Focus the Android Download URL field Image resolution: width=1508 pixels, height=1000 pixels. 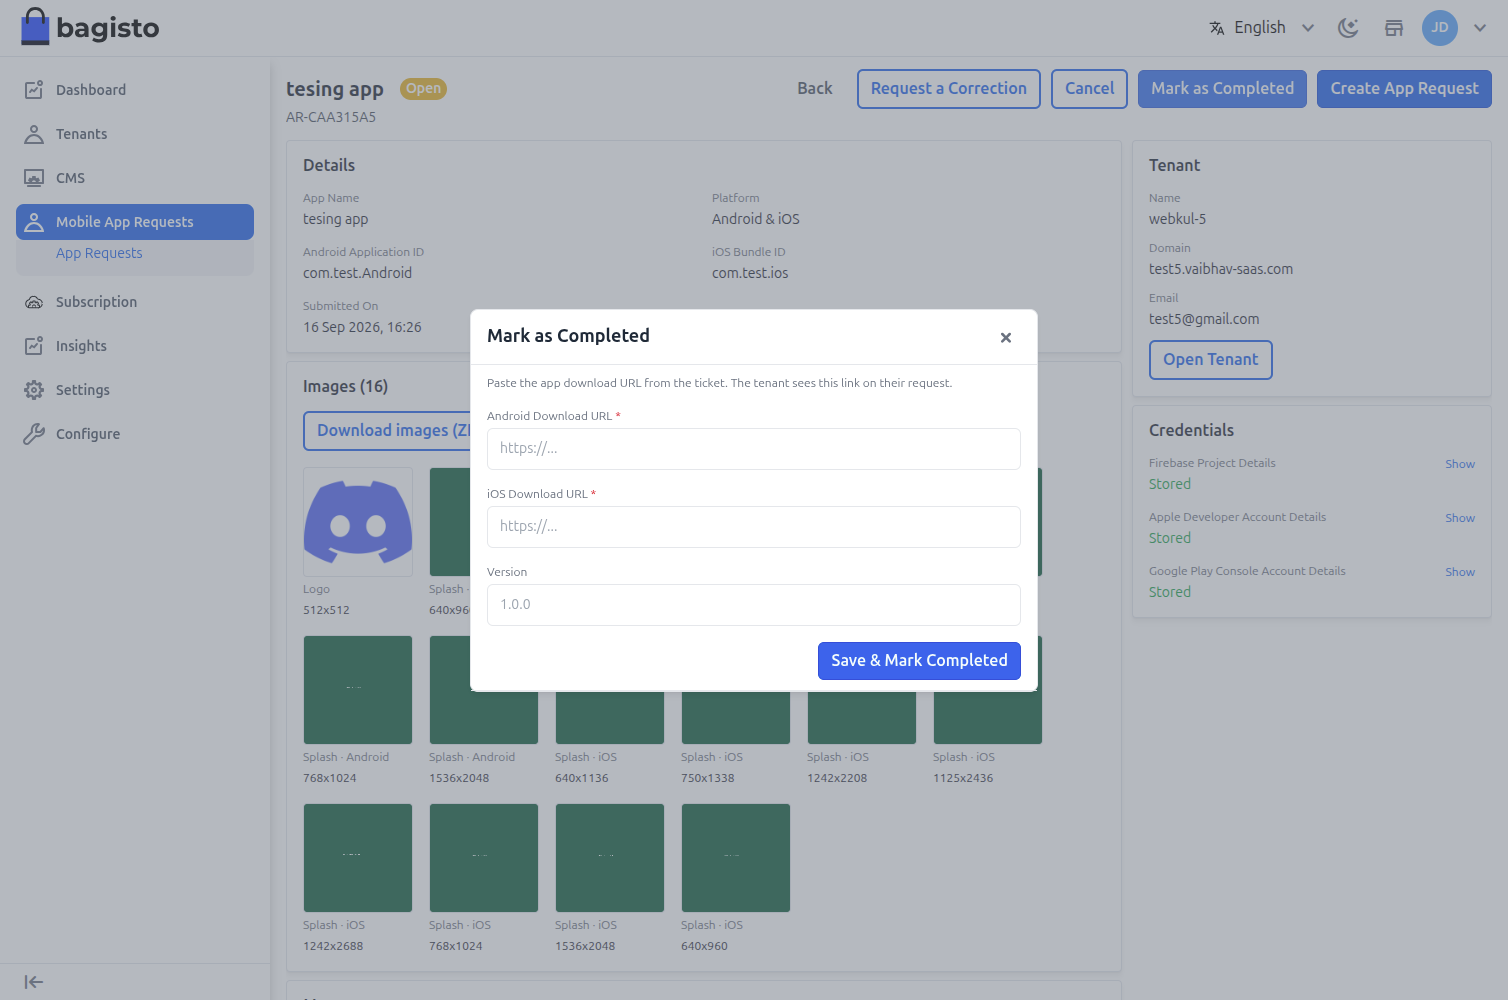[x=754, y=449]
